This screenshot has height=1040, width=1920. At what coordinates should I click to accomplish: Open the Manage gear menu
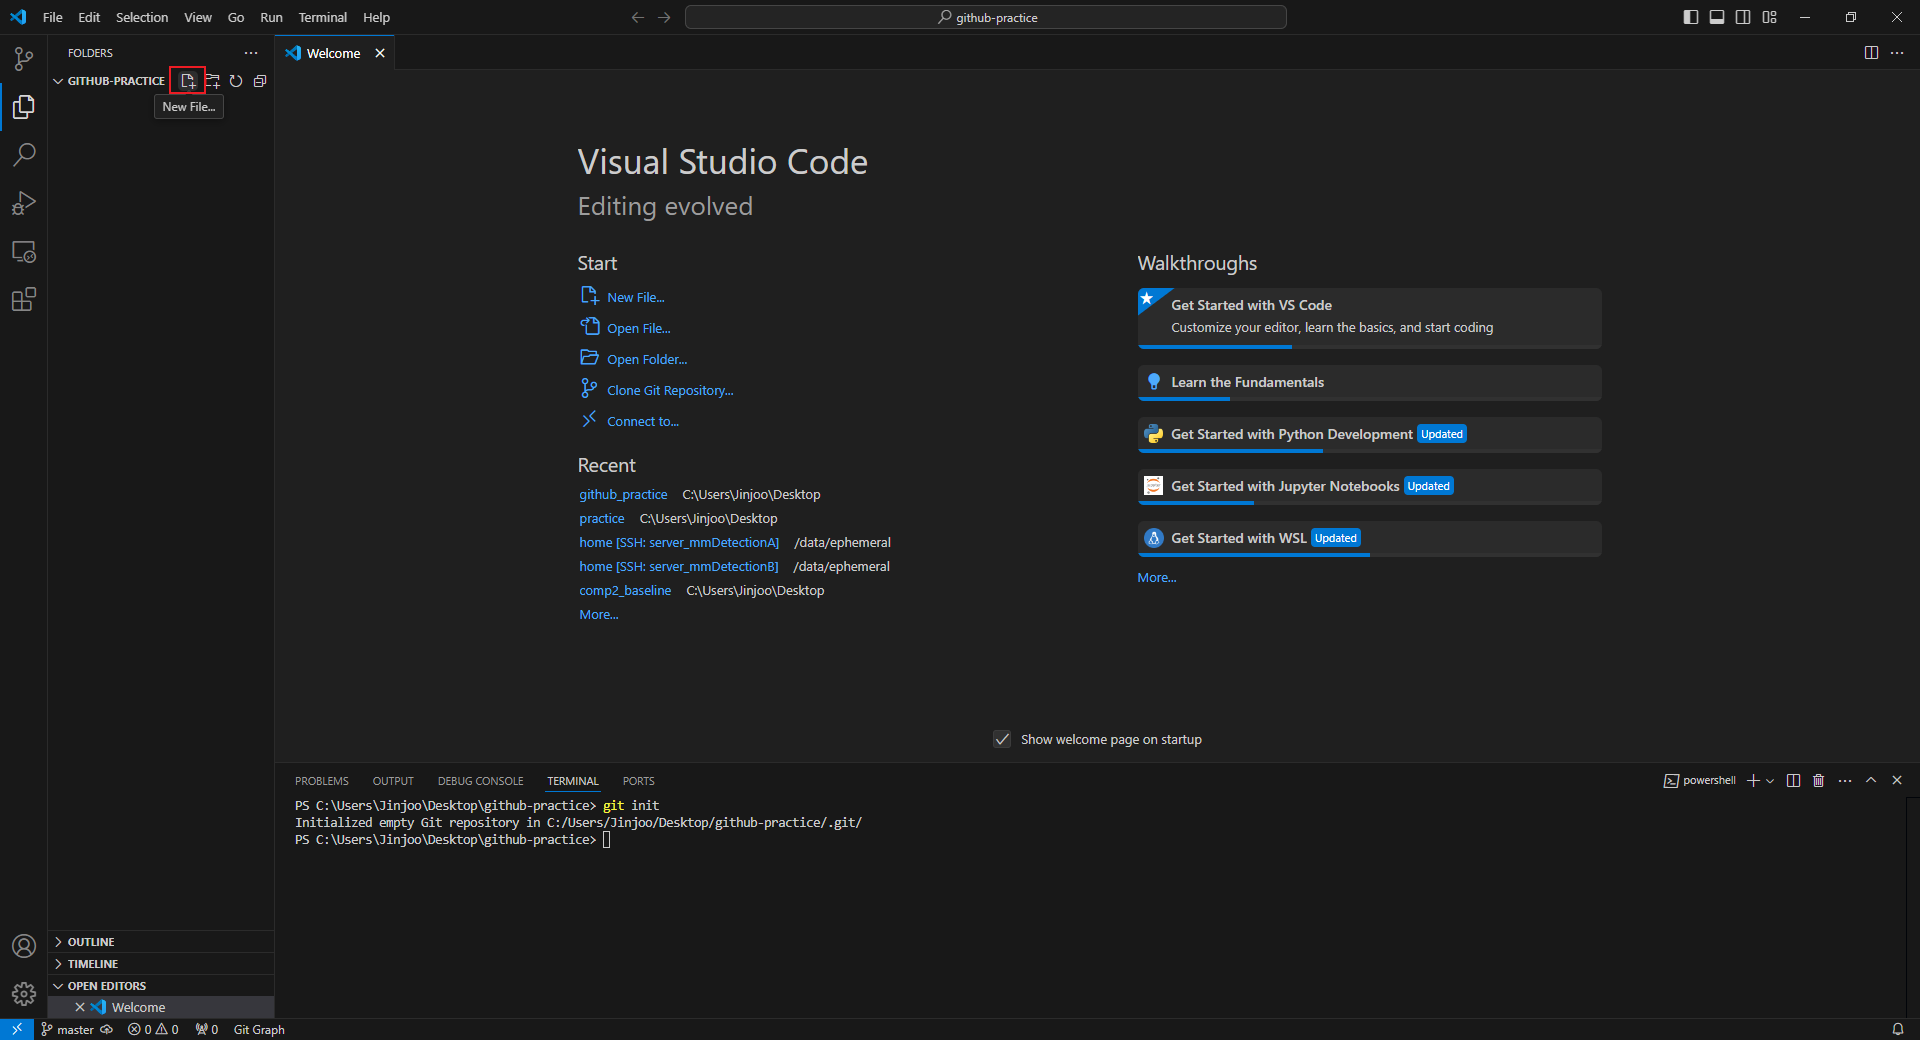(24, 994)
